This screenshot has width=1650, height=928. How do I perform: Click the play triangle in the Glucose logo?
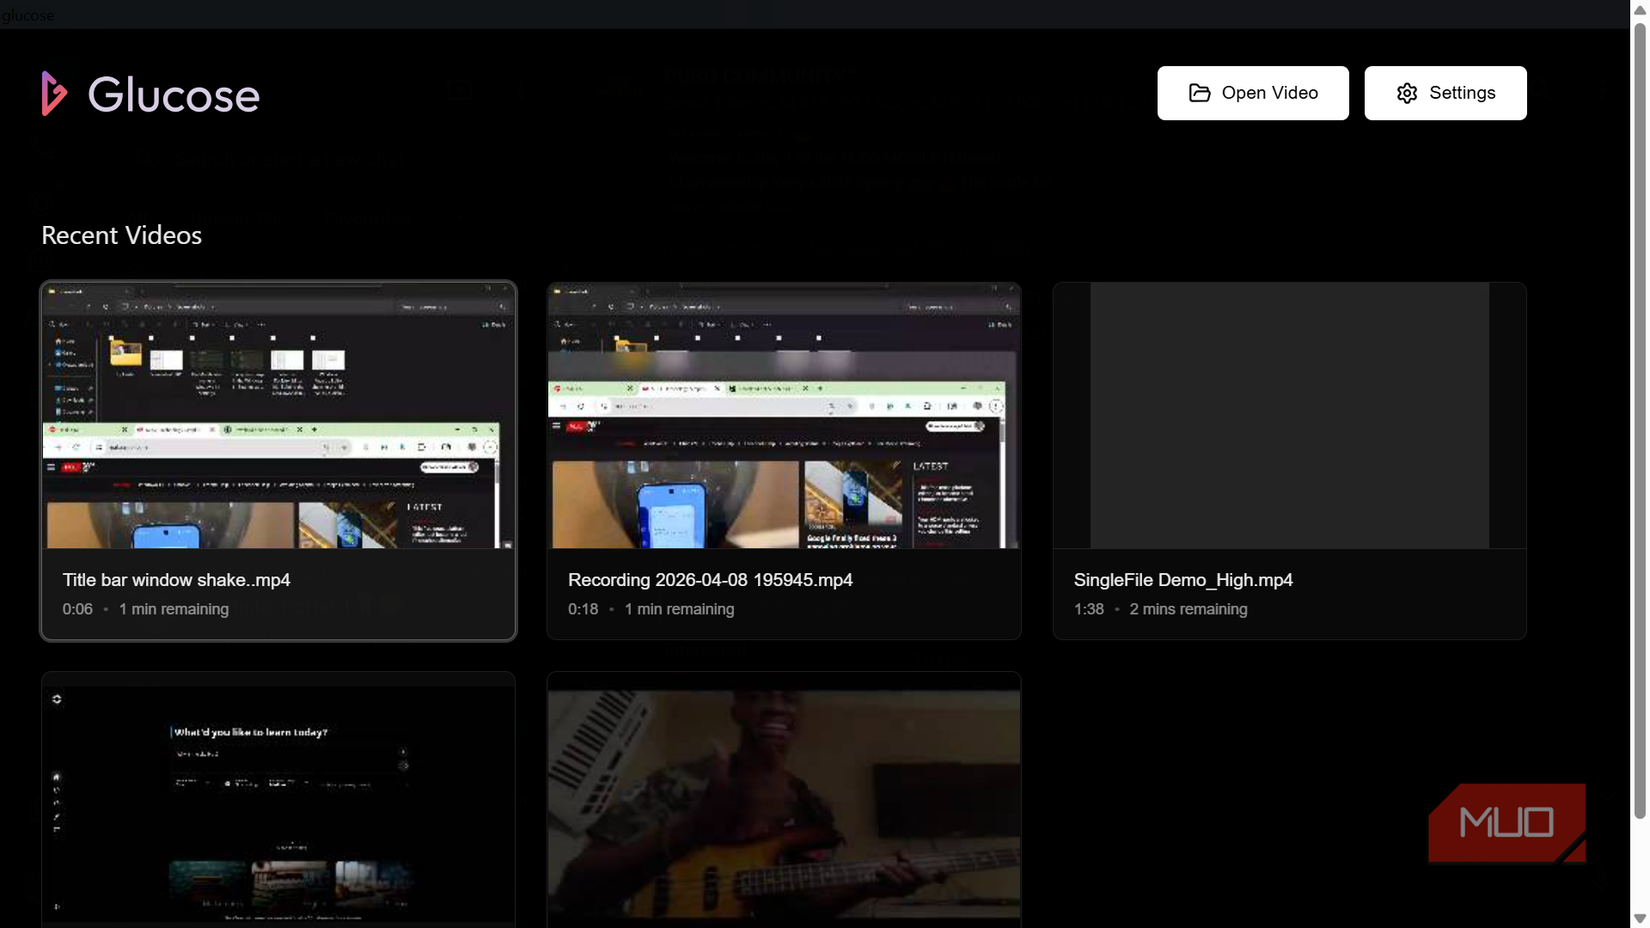pyautogui.click(x=55, y=95)
